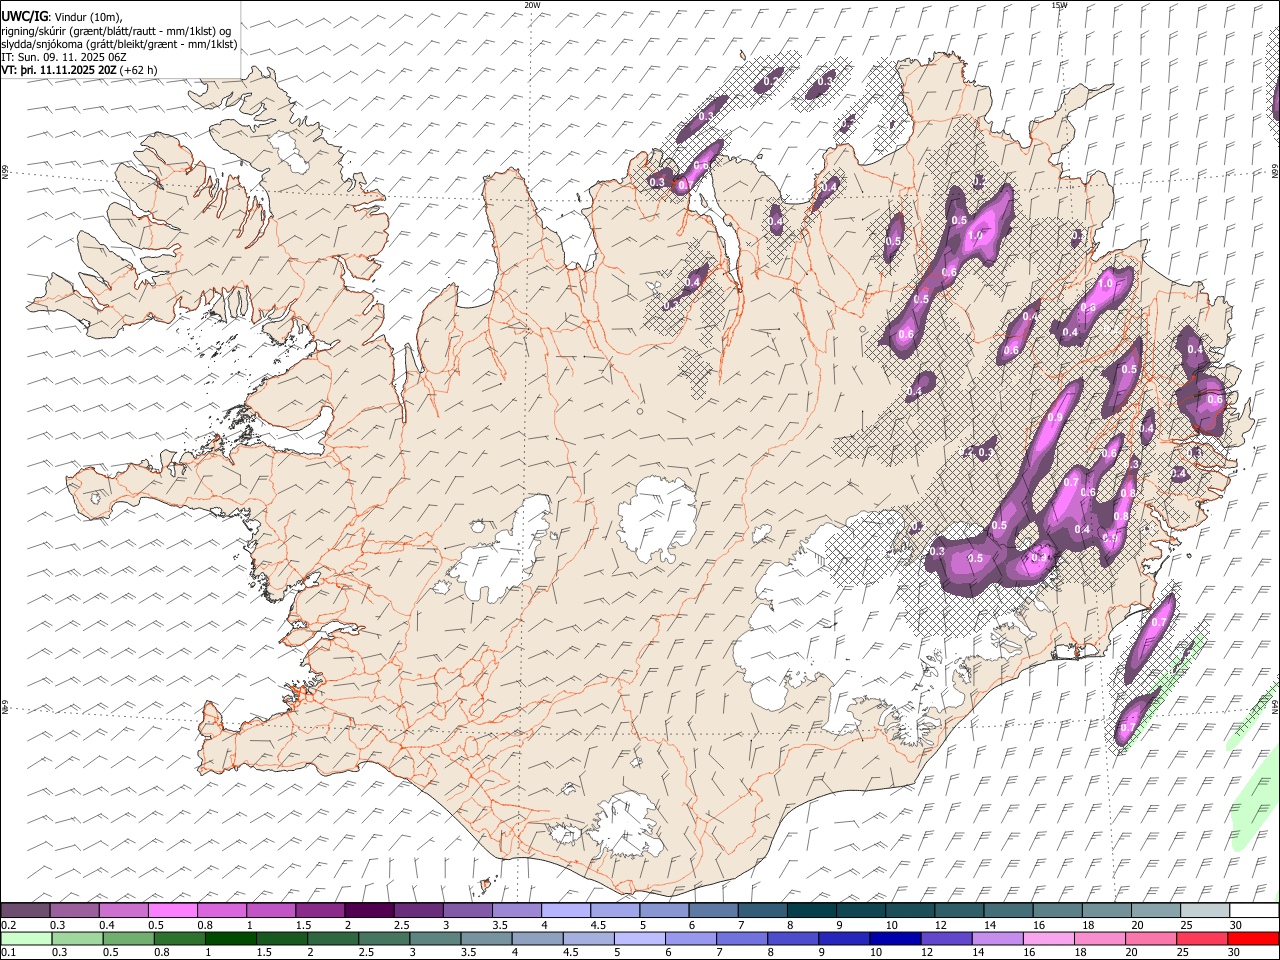
Task: Pick lower legend green swatch starting at 0.3
Action: [x=75, y=938]
